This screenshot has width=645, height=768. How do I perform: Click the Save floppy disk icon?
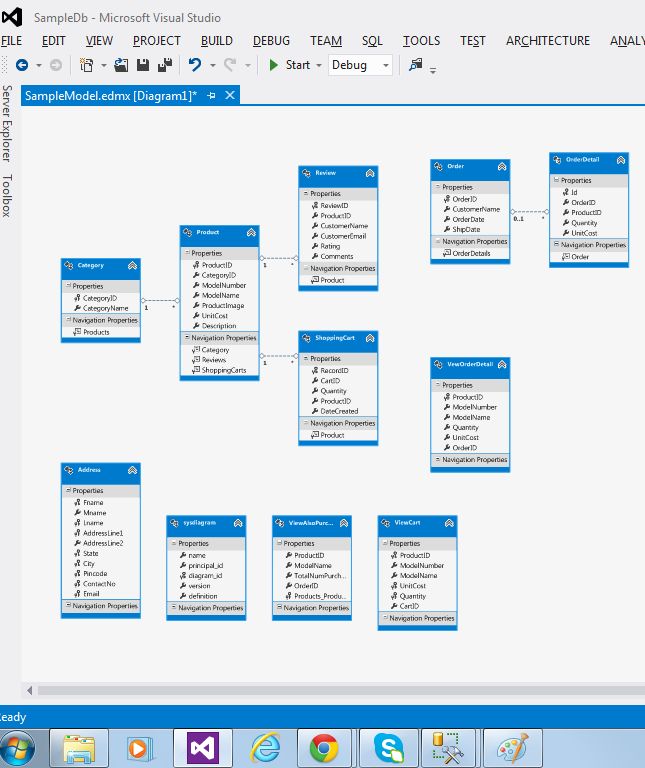tap(143, 65)
